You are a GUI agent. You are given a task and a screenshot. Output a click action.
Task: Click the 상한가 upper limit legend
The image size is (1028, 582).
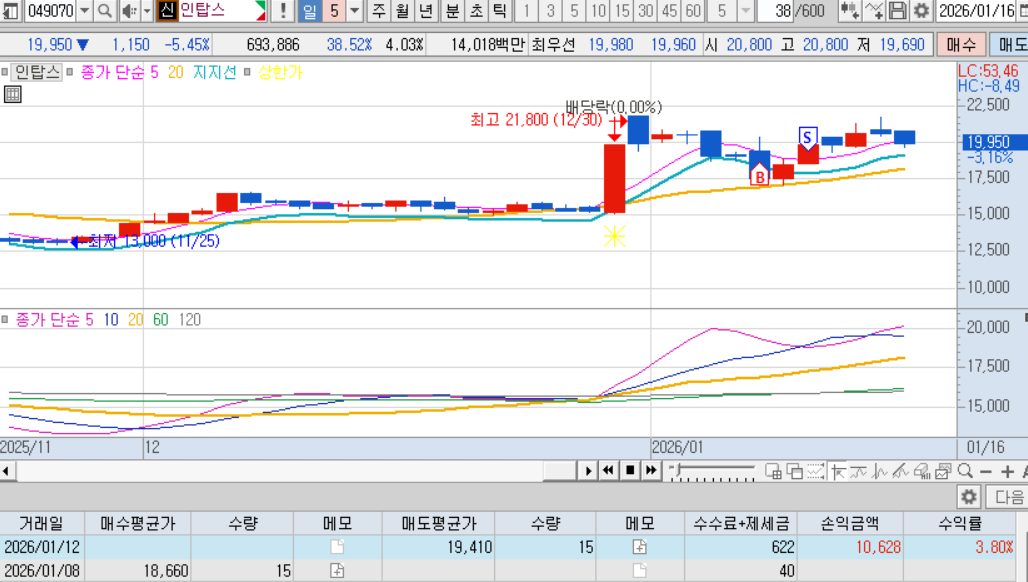281,72
